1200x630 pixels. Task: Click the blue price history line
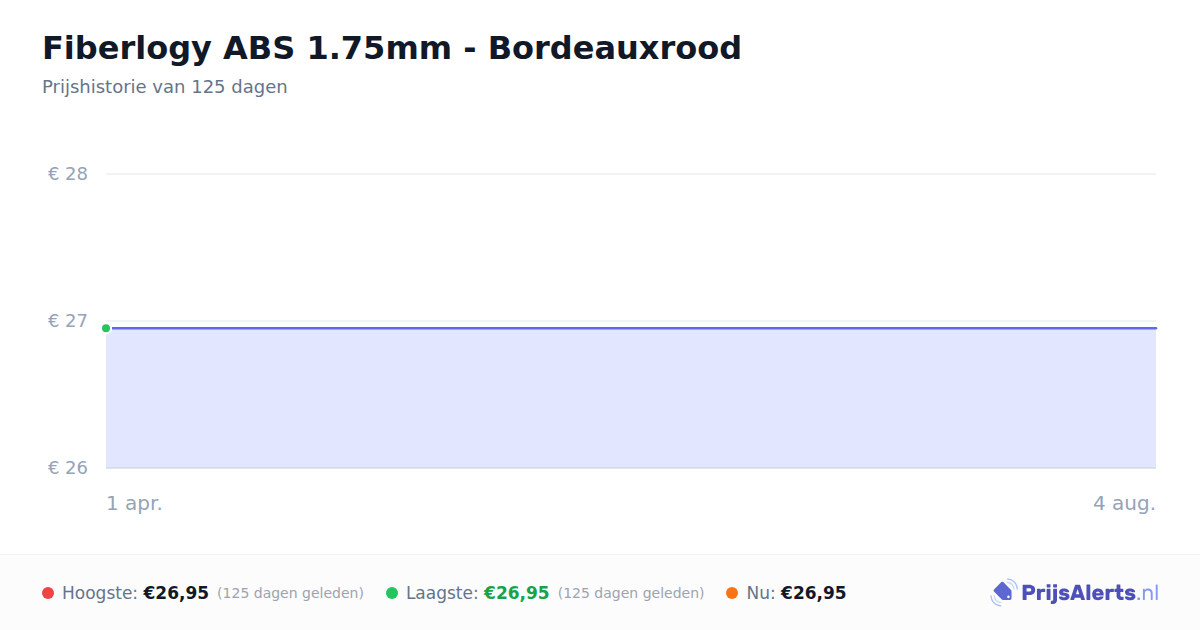coord(631,328)
